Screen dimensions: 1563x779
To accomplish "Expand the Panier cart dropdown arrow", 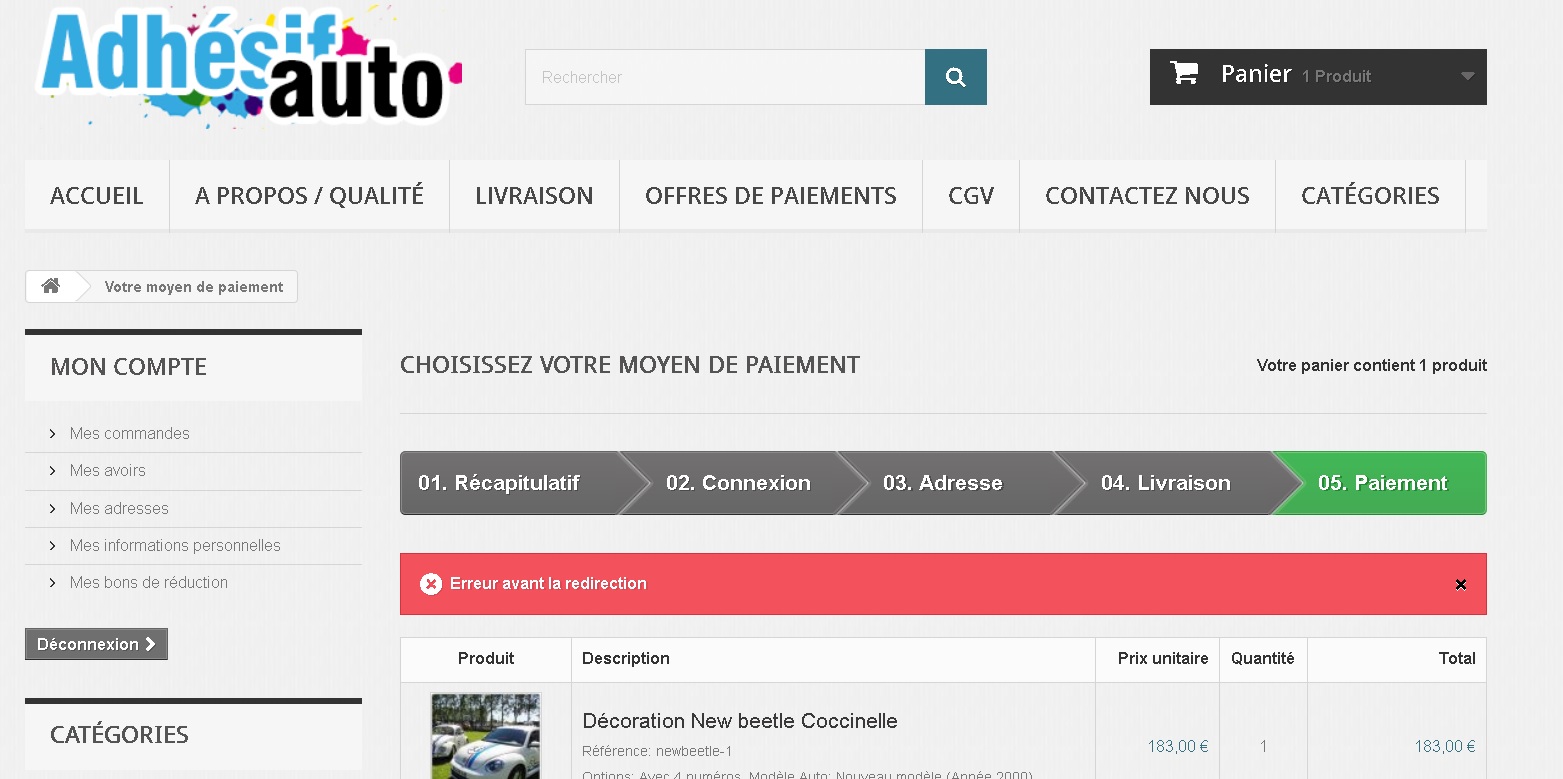I will point(1467,76).
